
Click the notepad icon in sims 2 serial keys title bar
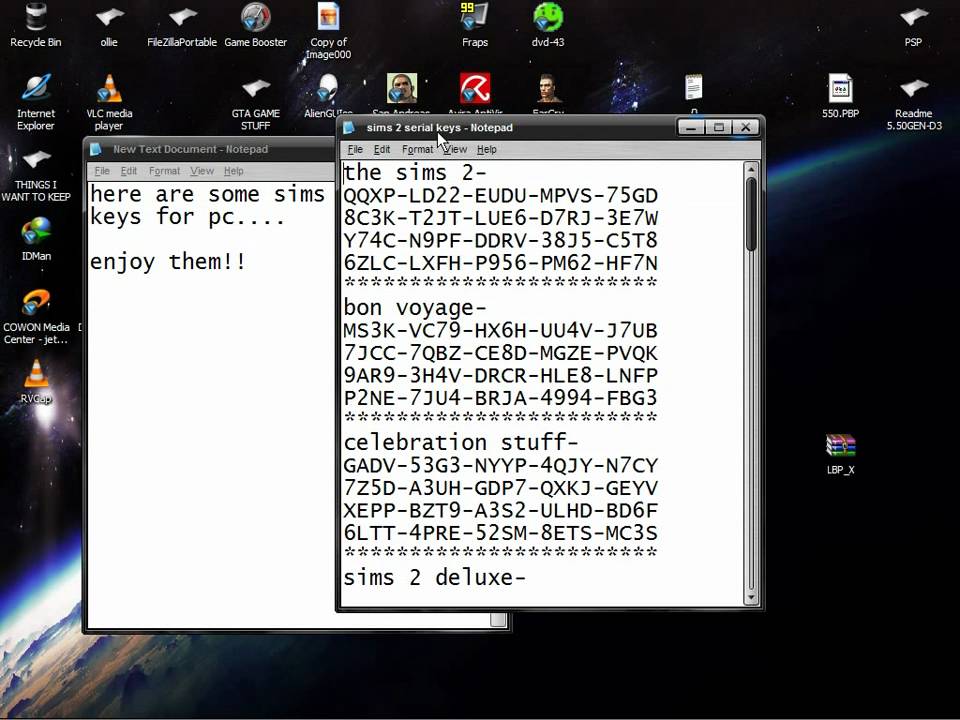[x=349, y=127]
